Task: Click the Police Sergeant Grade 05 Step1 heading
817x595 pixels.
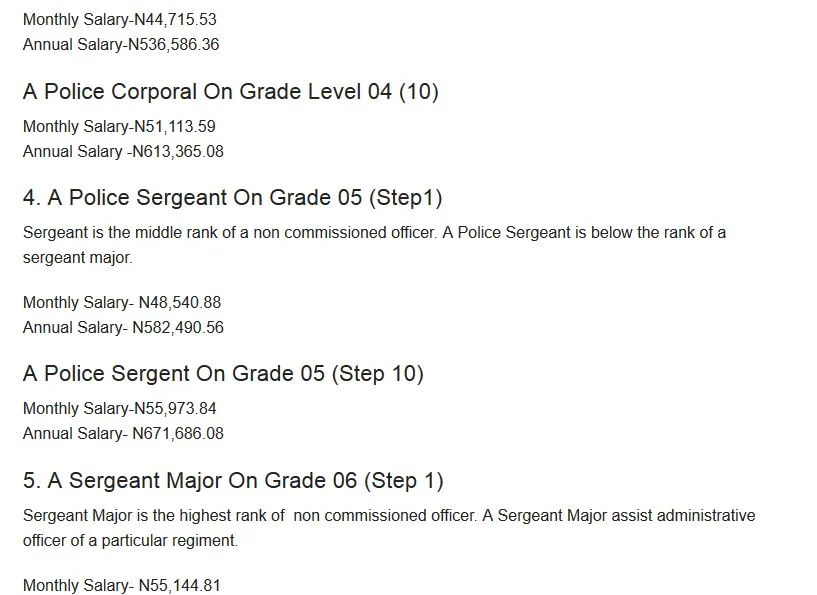Action: click(x=232, y=198)
